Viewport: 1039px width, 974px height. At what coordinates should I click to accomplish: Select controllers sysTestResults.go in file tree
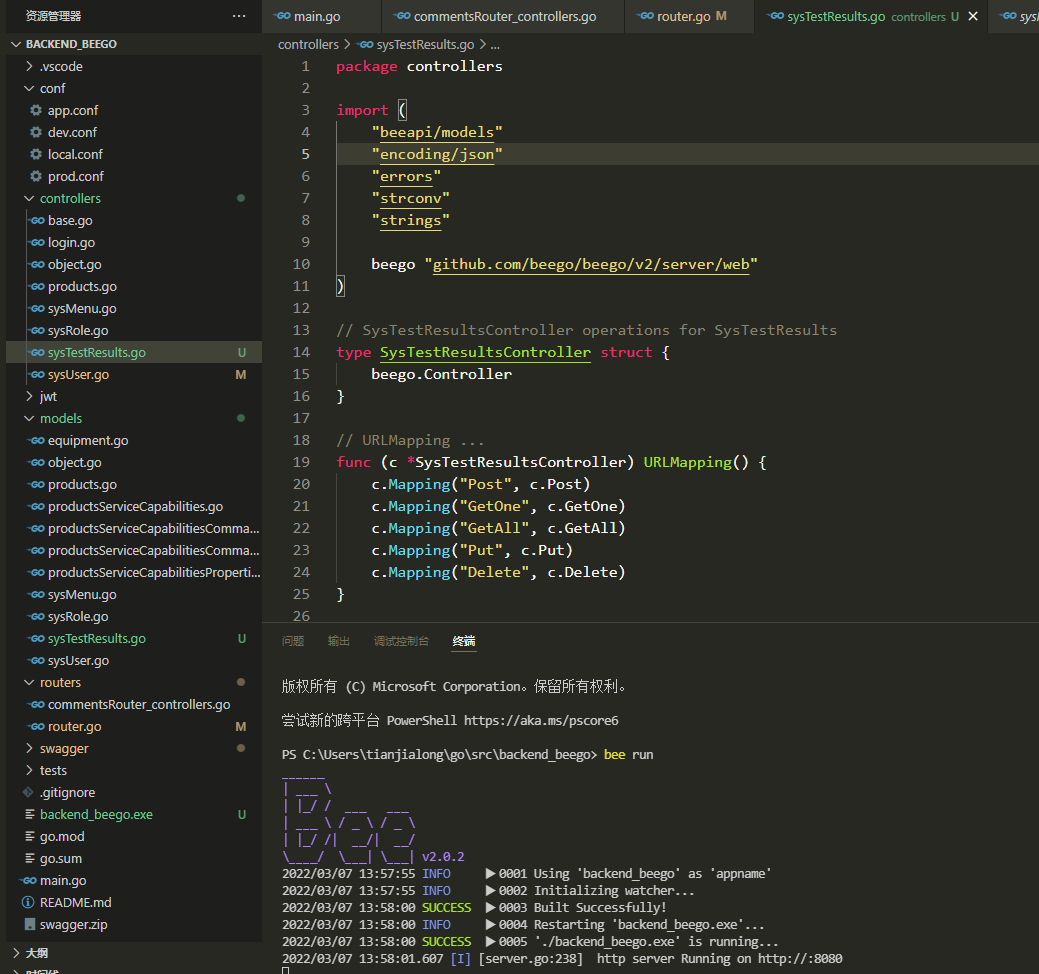134,352
